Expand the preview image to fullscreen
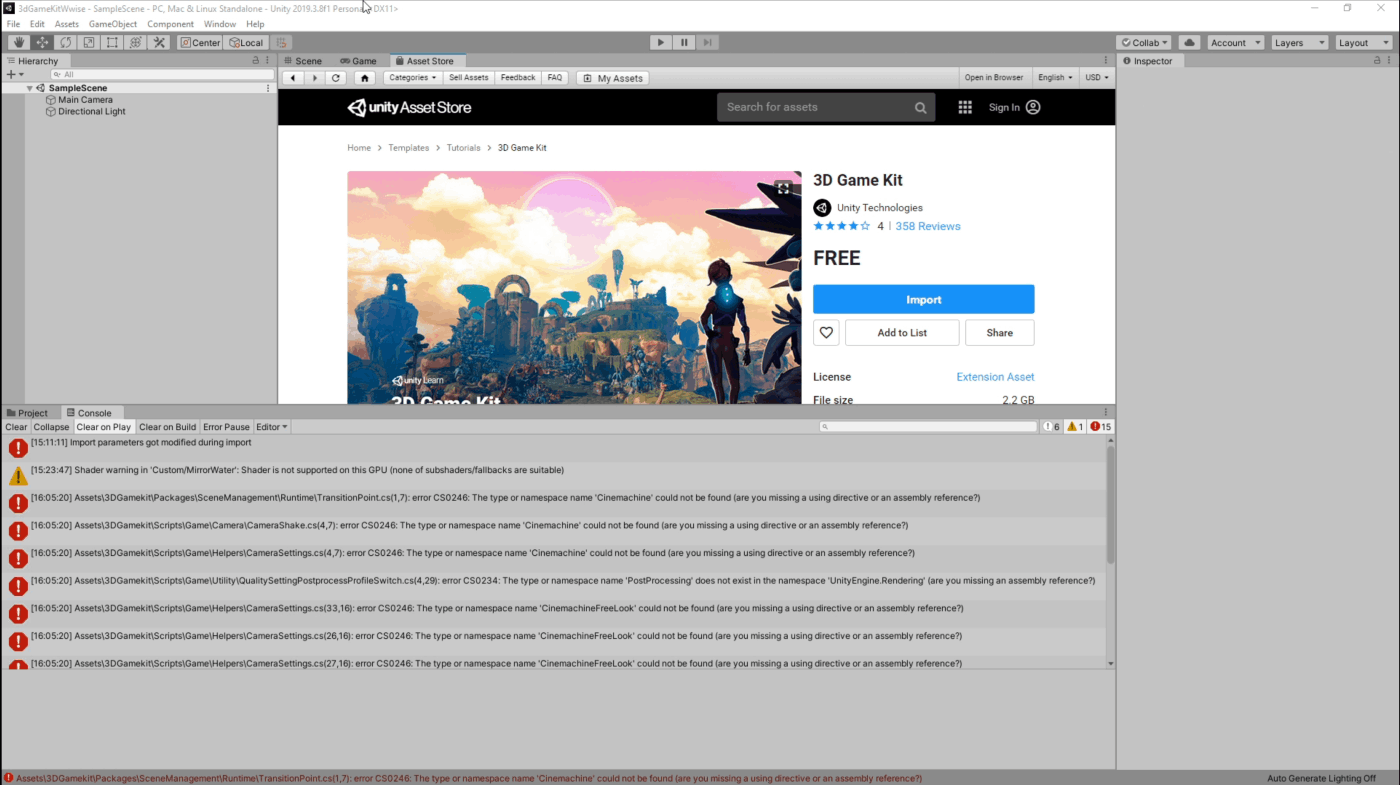1400x785 pixels. [783, 188]
